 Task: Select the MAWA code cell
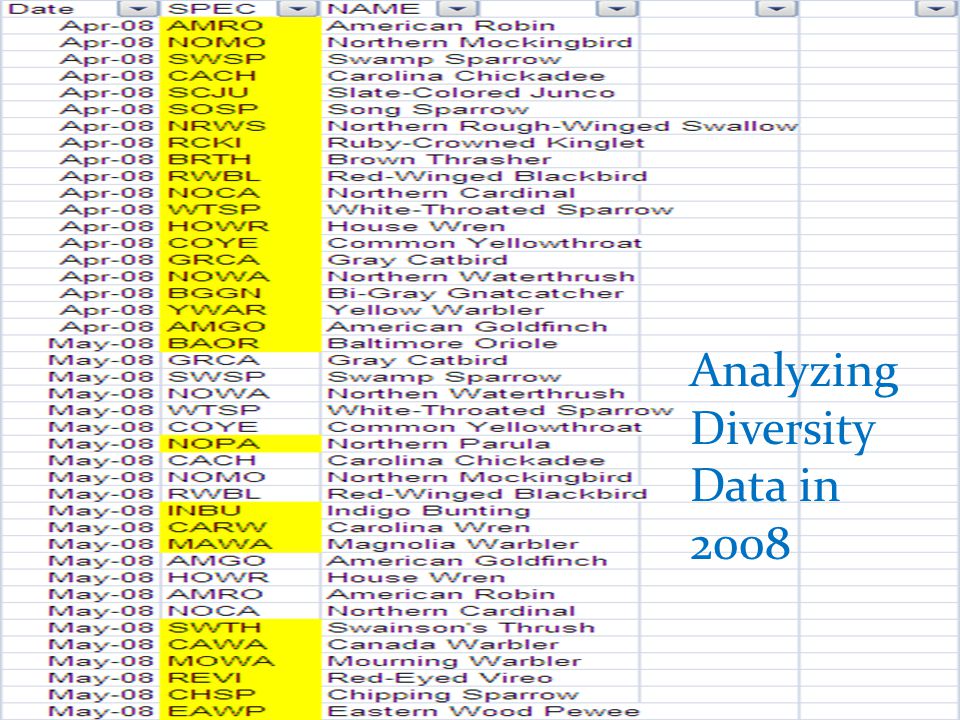pyautogui.click(x=240, y=544)
